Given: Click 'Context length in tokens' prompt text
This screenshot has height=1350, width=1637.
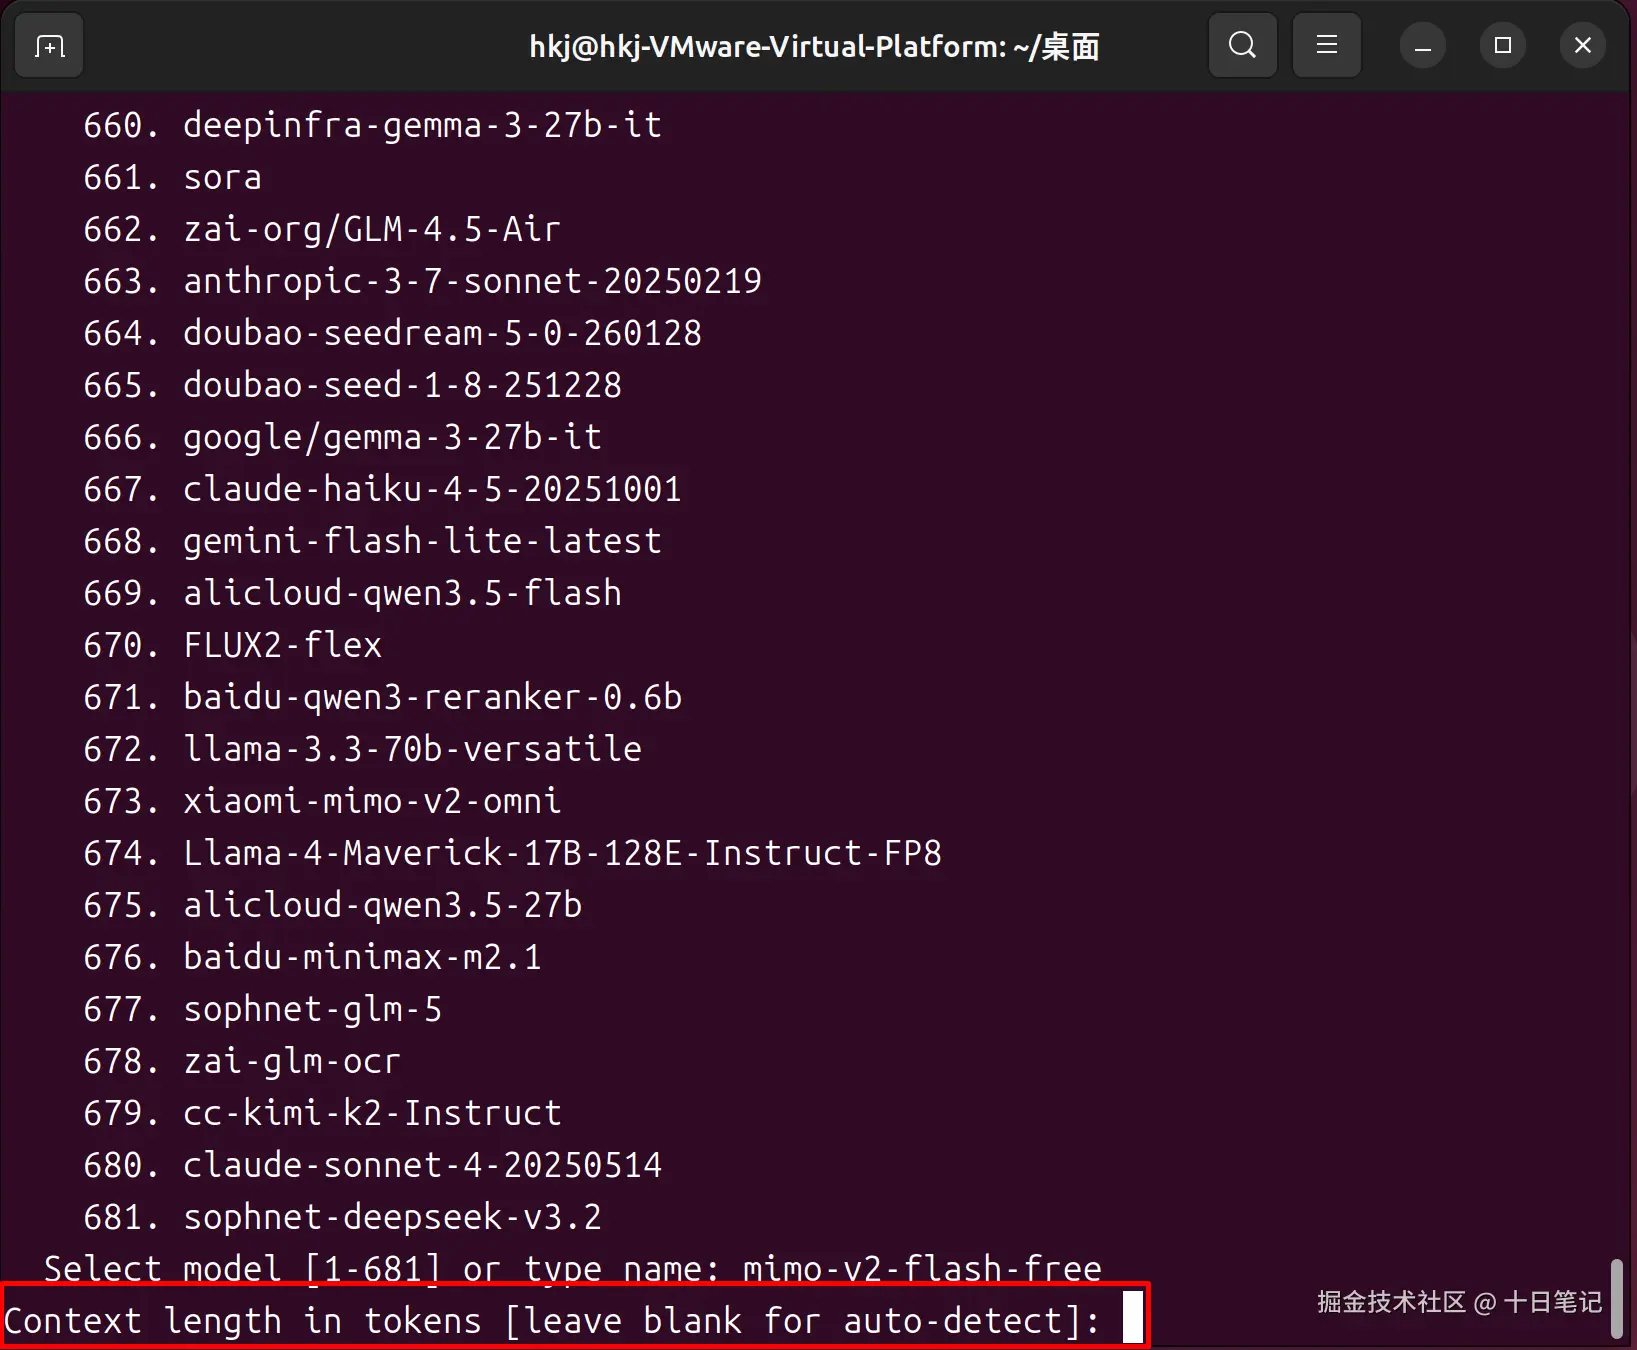Looking at the screenshot, I should point(243,1321).
